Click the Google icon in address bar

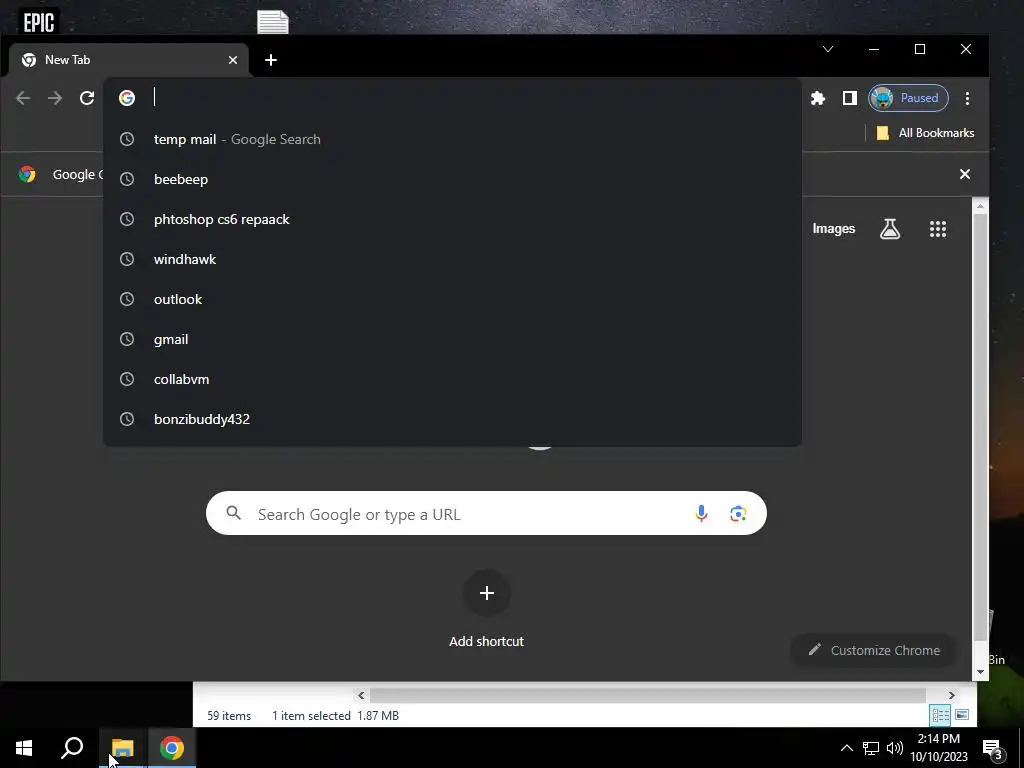[x=127, y=98]
